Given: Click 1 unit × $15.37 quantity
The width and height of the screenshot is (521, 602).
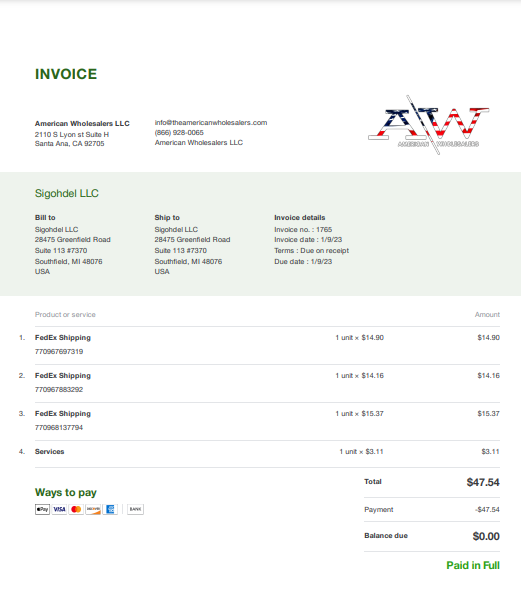Looking at the screenshot, I should click(359, 414).
